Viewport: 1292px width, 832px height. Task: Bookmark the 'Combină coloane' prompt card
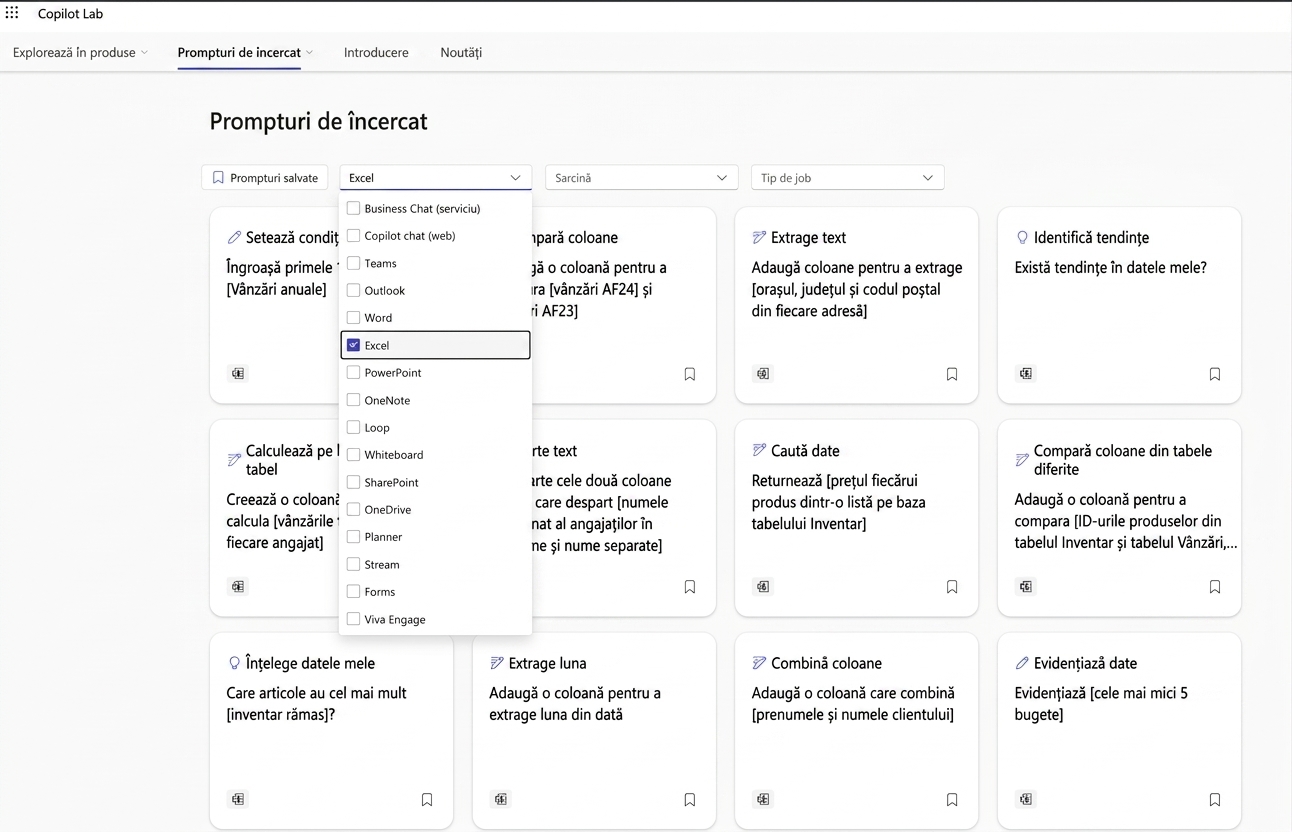pos(952,800)
